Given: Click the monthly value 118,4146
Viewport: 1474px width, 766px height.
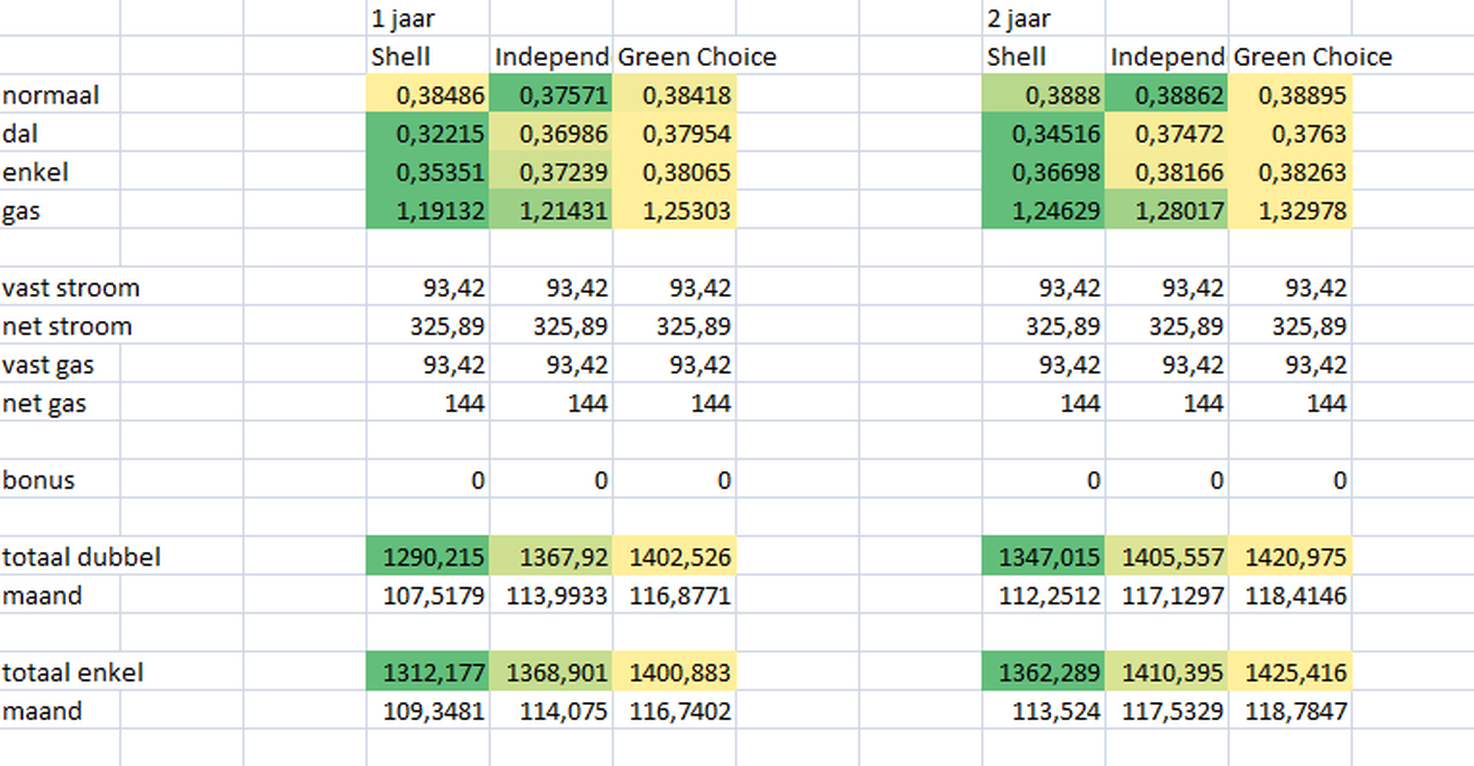Looking at the screenshot, I should 1290,595.
